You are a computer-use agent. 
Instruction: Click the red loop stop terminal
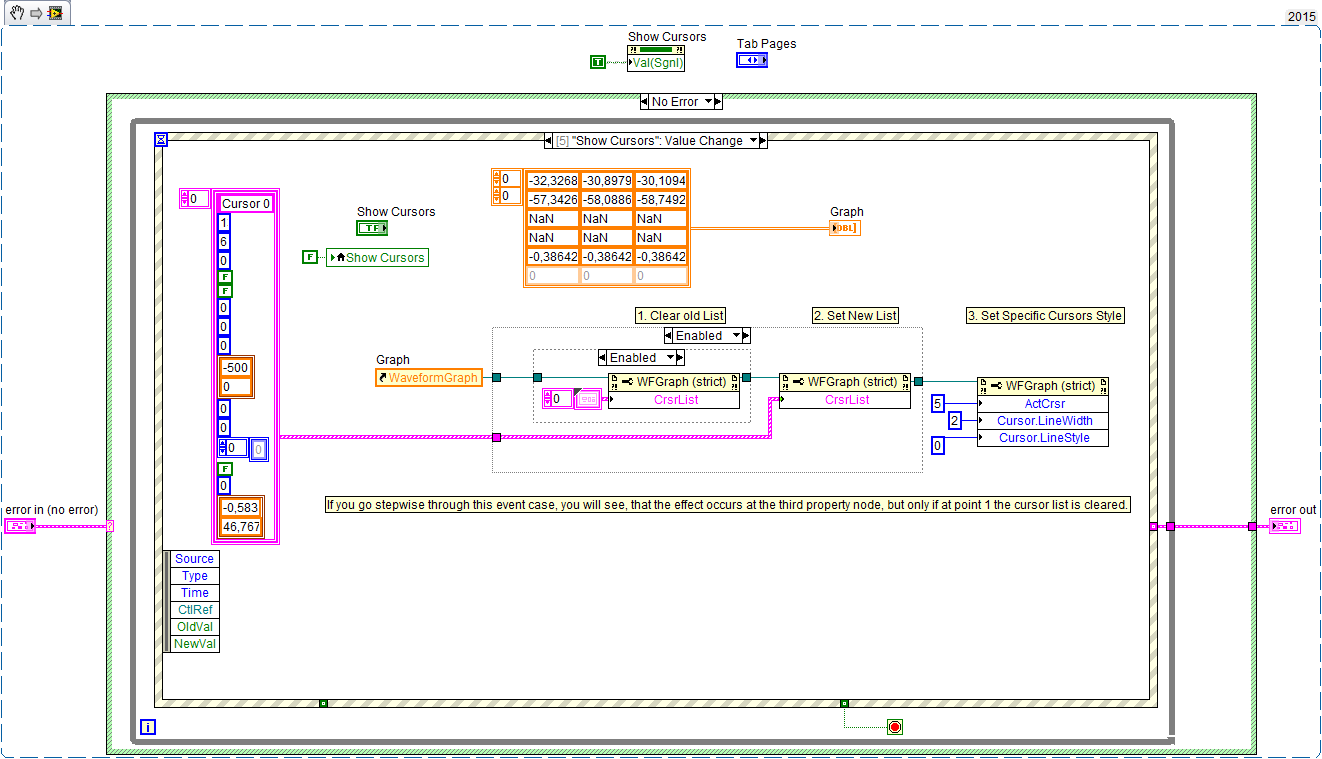[895, 726]
